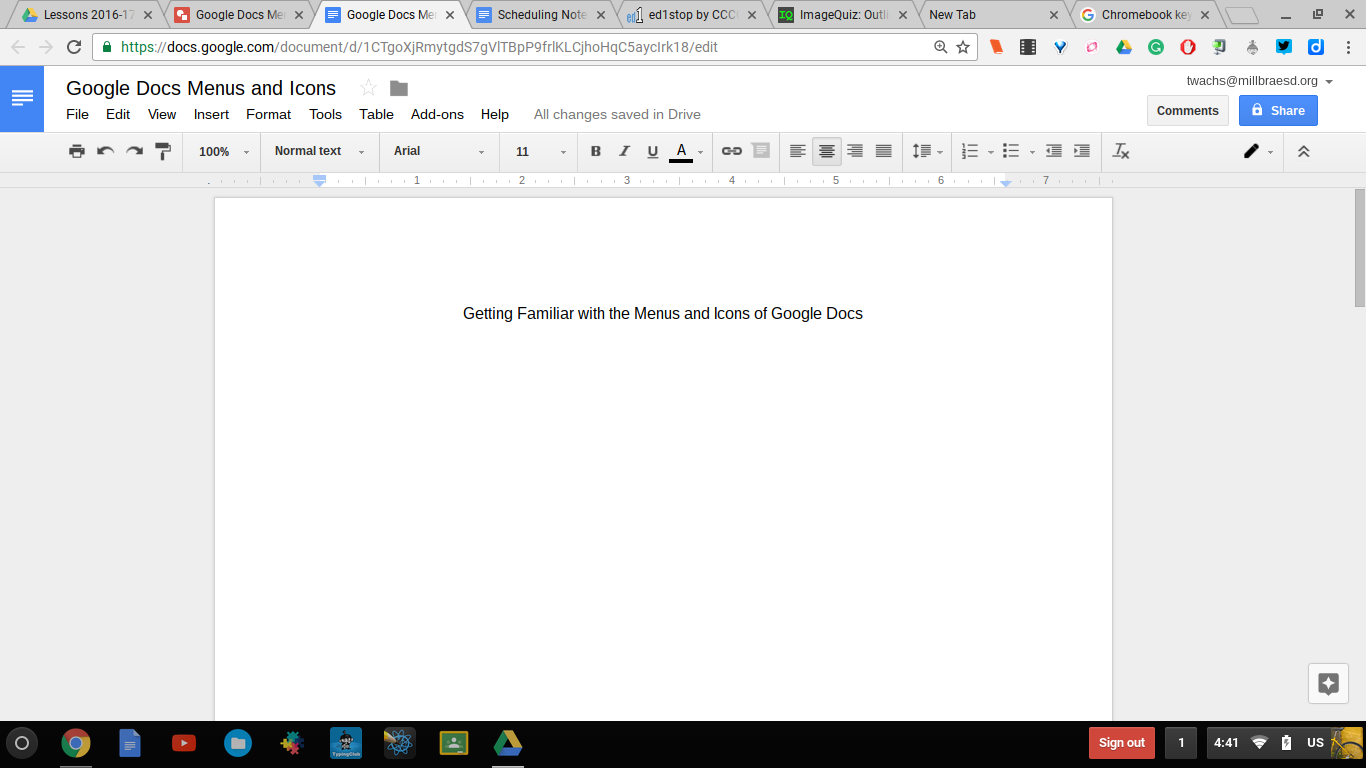Screen dimensions: 1366x768
Task: Click the vertical scrollbar thumb
Action: tap(1360, 248)
